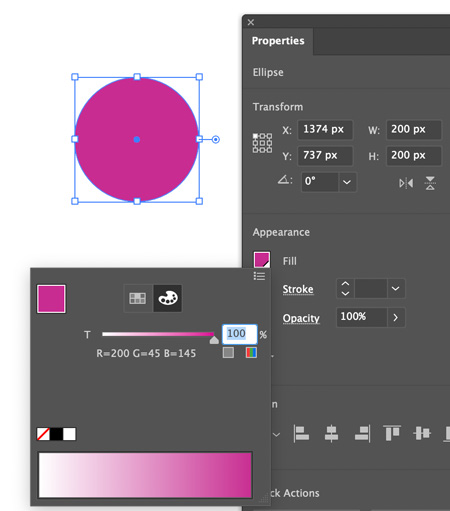Open the Opacity panel link
450x511 pixels.
(301, 318)
